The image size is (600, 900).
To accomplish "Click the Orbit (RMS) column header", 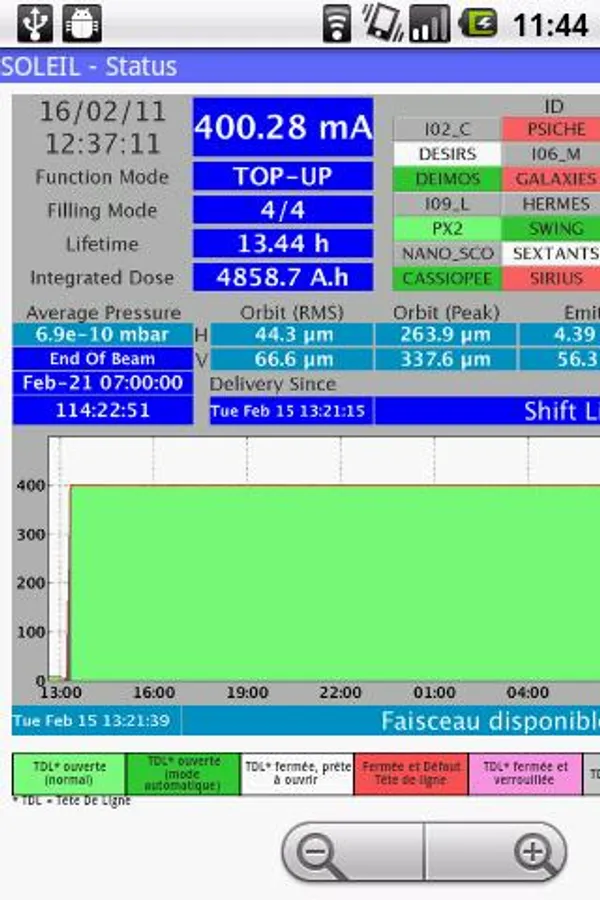I will coord(292,313).
